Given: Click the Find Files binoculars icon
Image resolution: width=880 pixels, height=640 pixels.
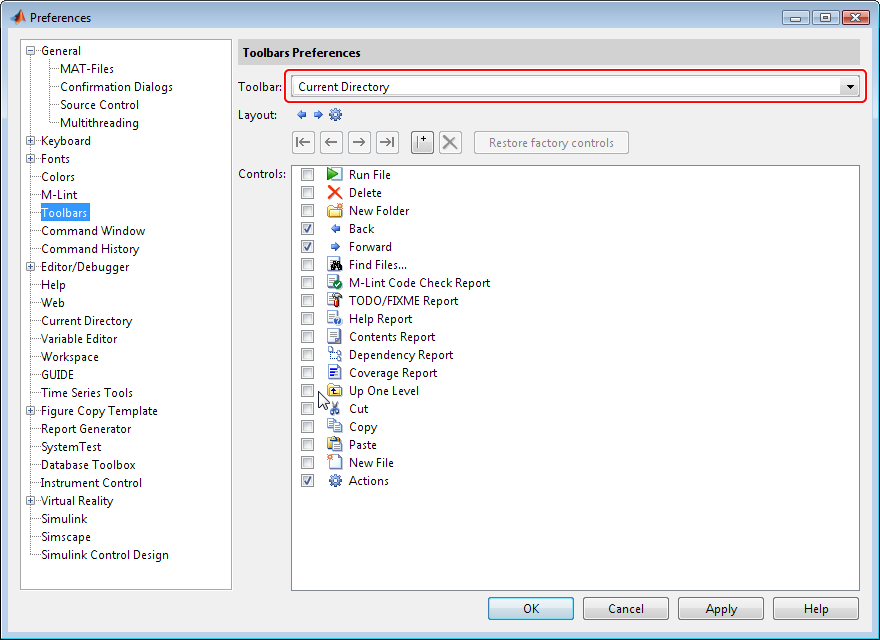Looking at the screenshot, I should [x=334, y=265].
